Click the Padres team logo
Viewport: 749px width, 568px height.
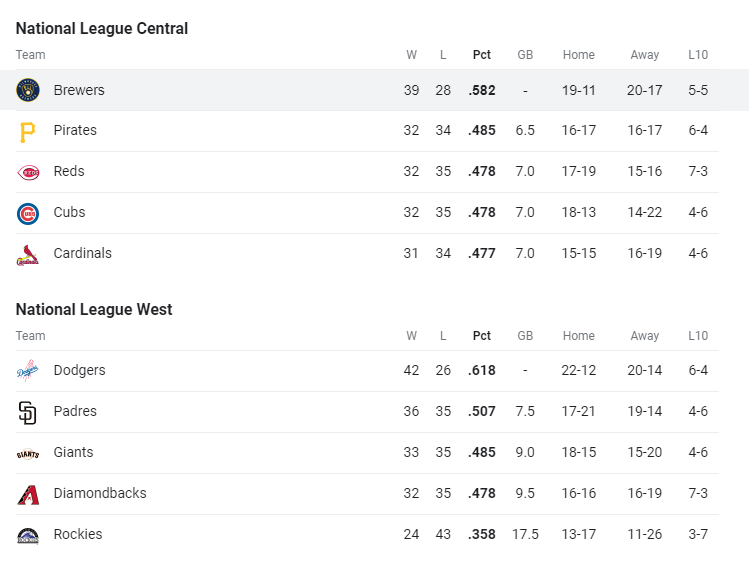pyautogui.click(x=28, y=412)
